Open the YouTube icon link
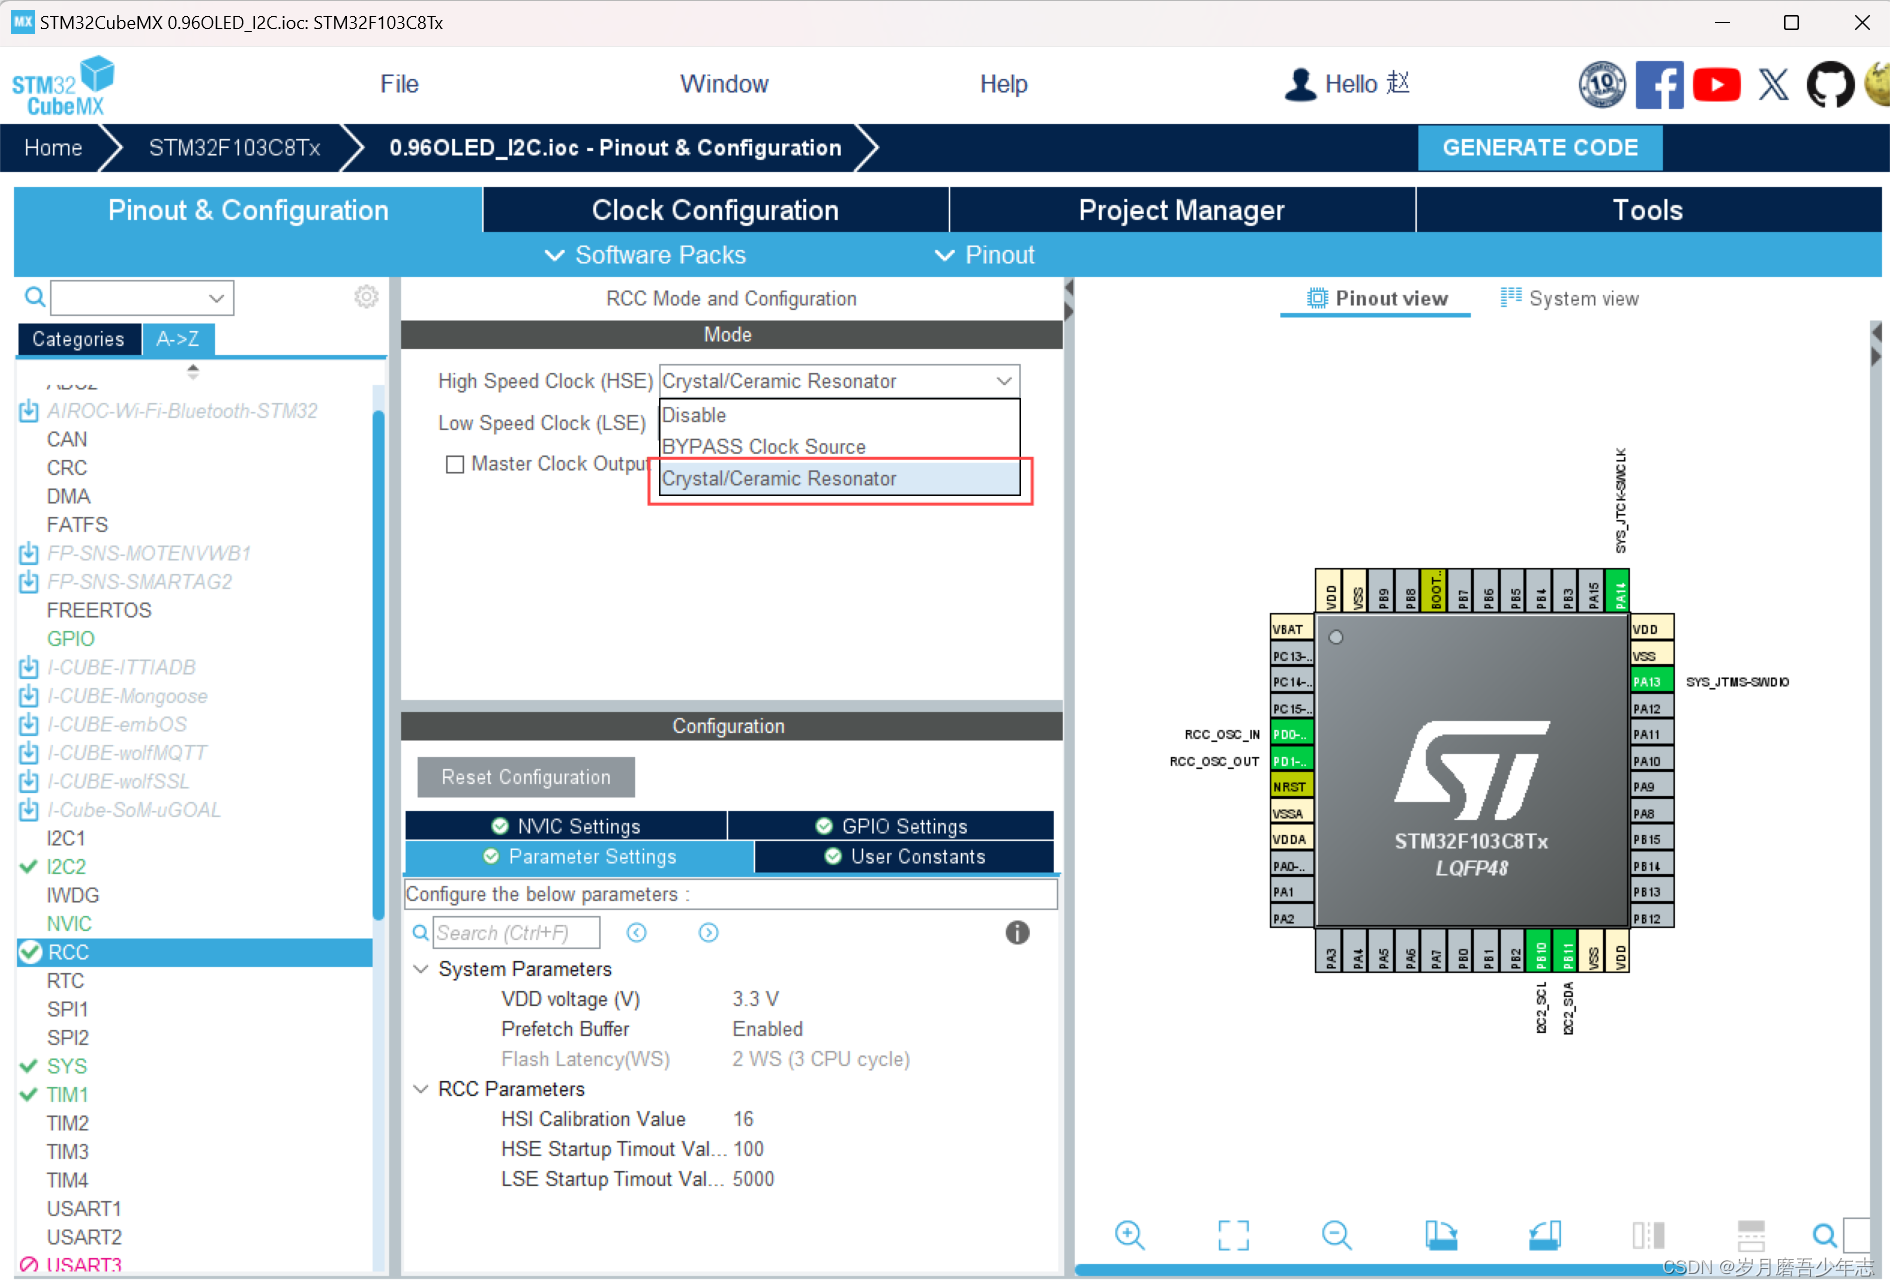The image size is (1890, 1287). [1716, 84]
